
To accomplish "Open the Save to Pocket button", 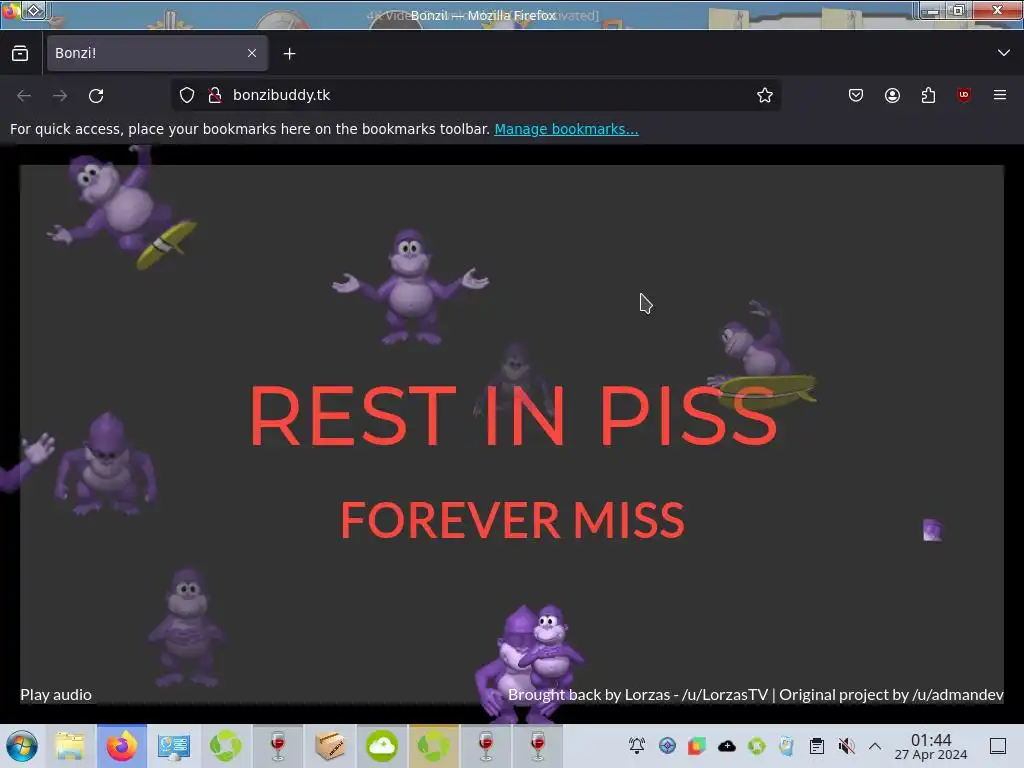I will pos(856,95).
